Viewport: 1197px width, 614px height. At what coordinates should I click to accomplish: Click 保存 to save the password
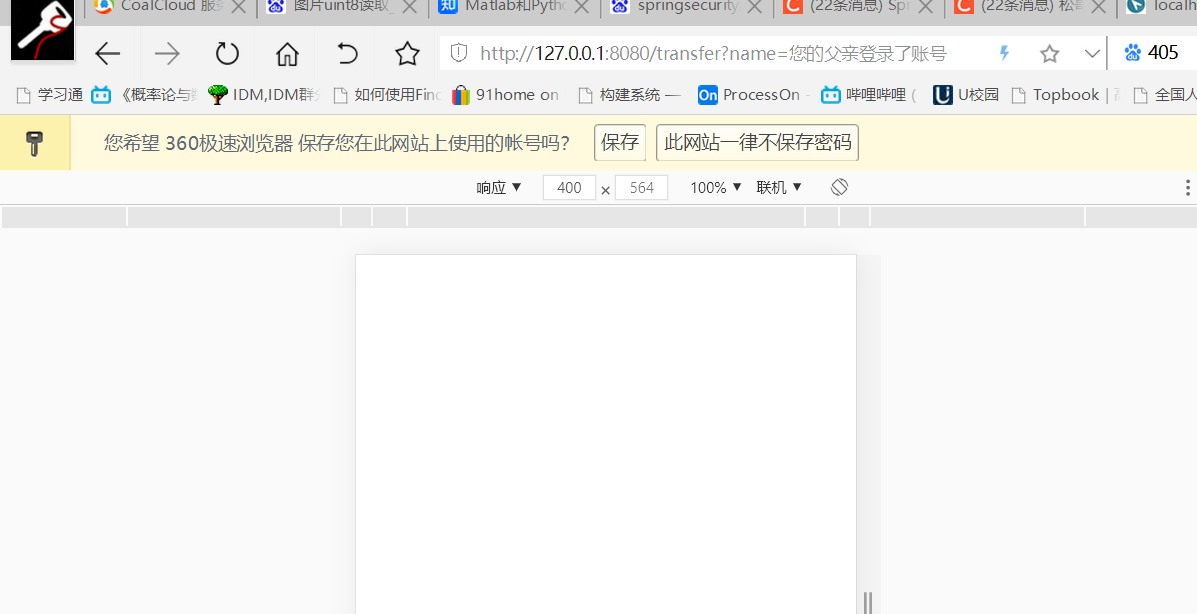(620, 143)
